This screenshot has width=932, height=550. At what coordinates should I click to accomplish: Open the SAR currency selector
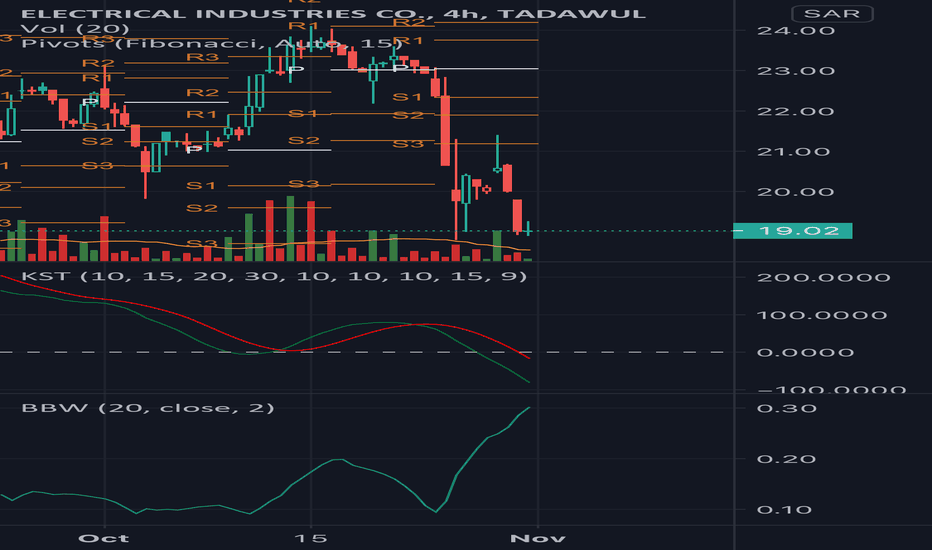click(832, 14)
